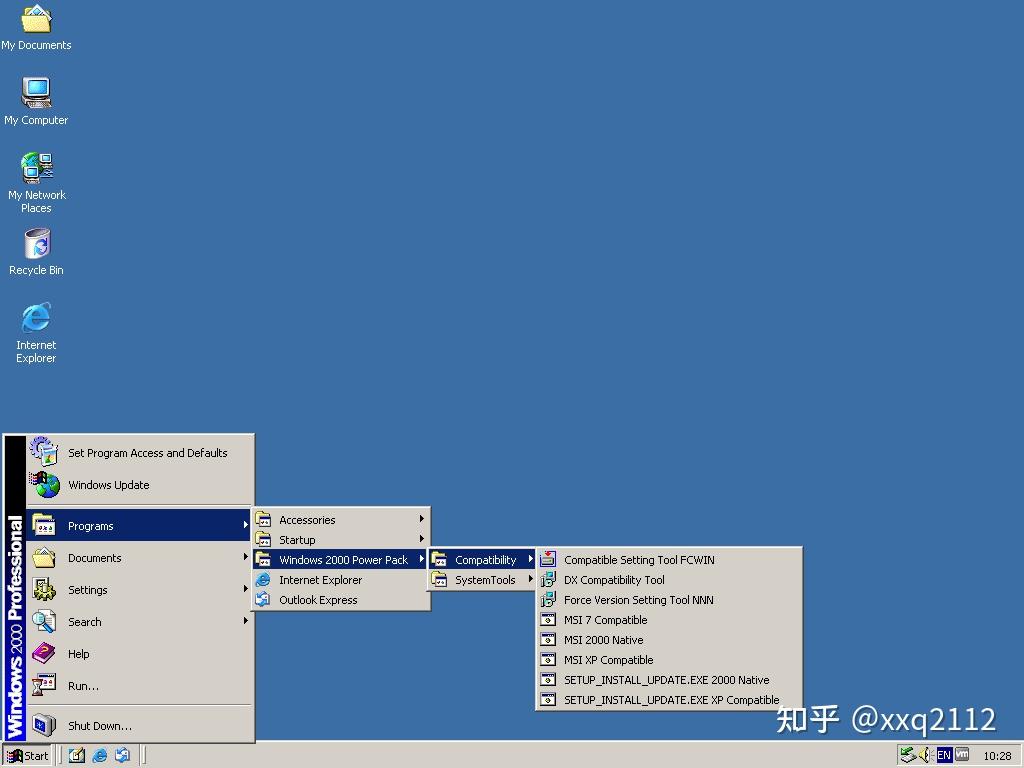Launch Internet Explorer from quick launch bar

pos(100,755)
